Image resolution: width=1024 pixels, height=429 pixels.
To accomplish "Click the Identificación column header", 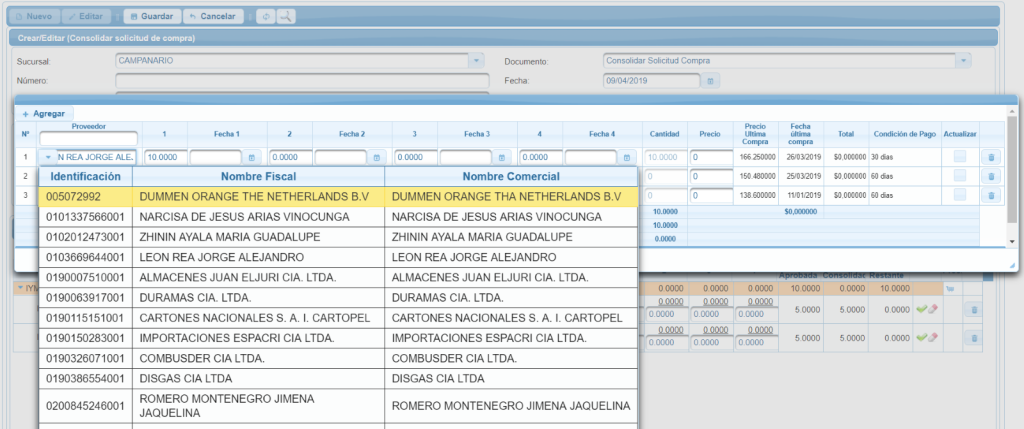I will tap(86, 176).
